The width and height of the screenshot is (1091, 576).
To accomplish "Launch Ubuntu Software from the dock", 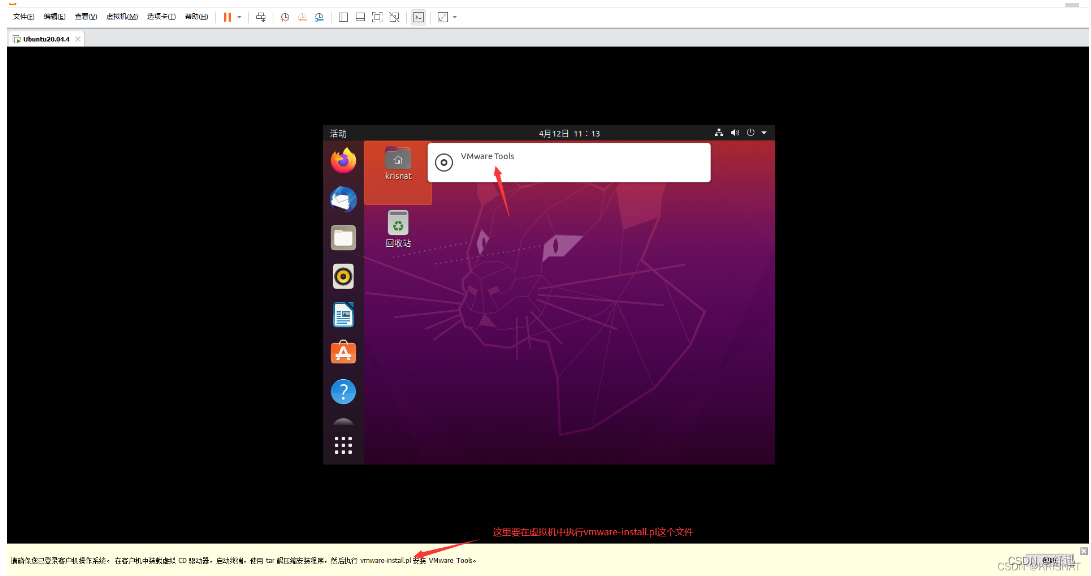I will (343, 352).
